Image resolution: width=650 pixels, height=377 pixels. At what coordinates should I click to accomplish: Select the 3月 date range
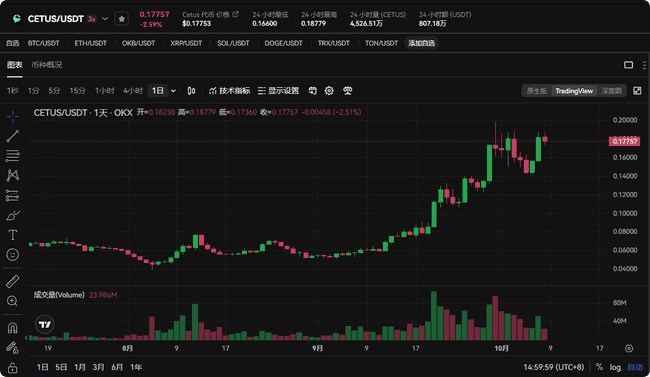(99, 367)
